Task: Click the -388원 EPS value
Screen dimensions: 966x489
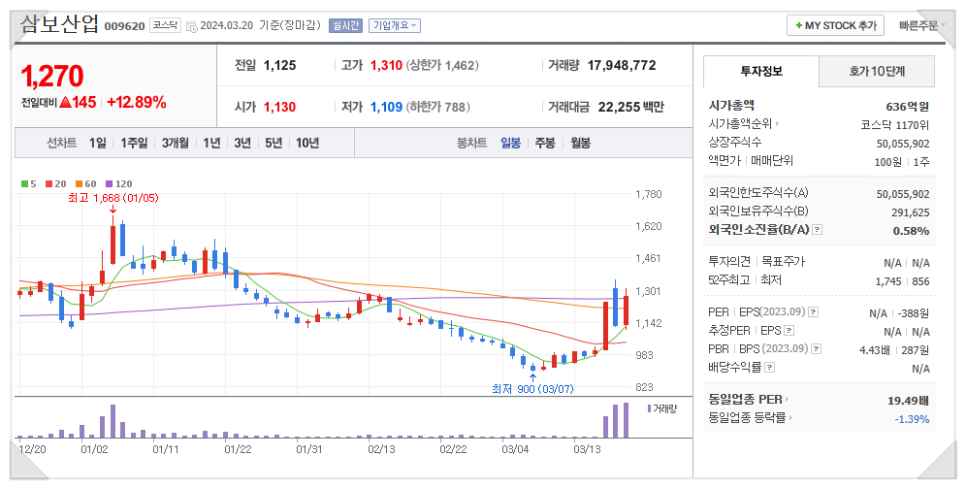Action: click(913, 313)
